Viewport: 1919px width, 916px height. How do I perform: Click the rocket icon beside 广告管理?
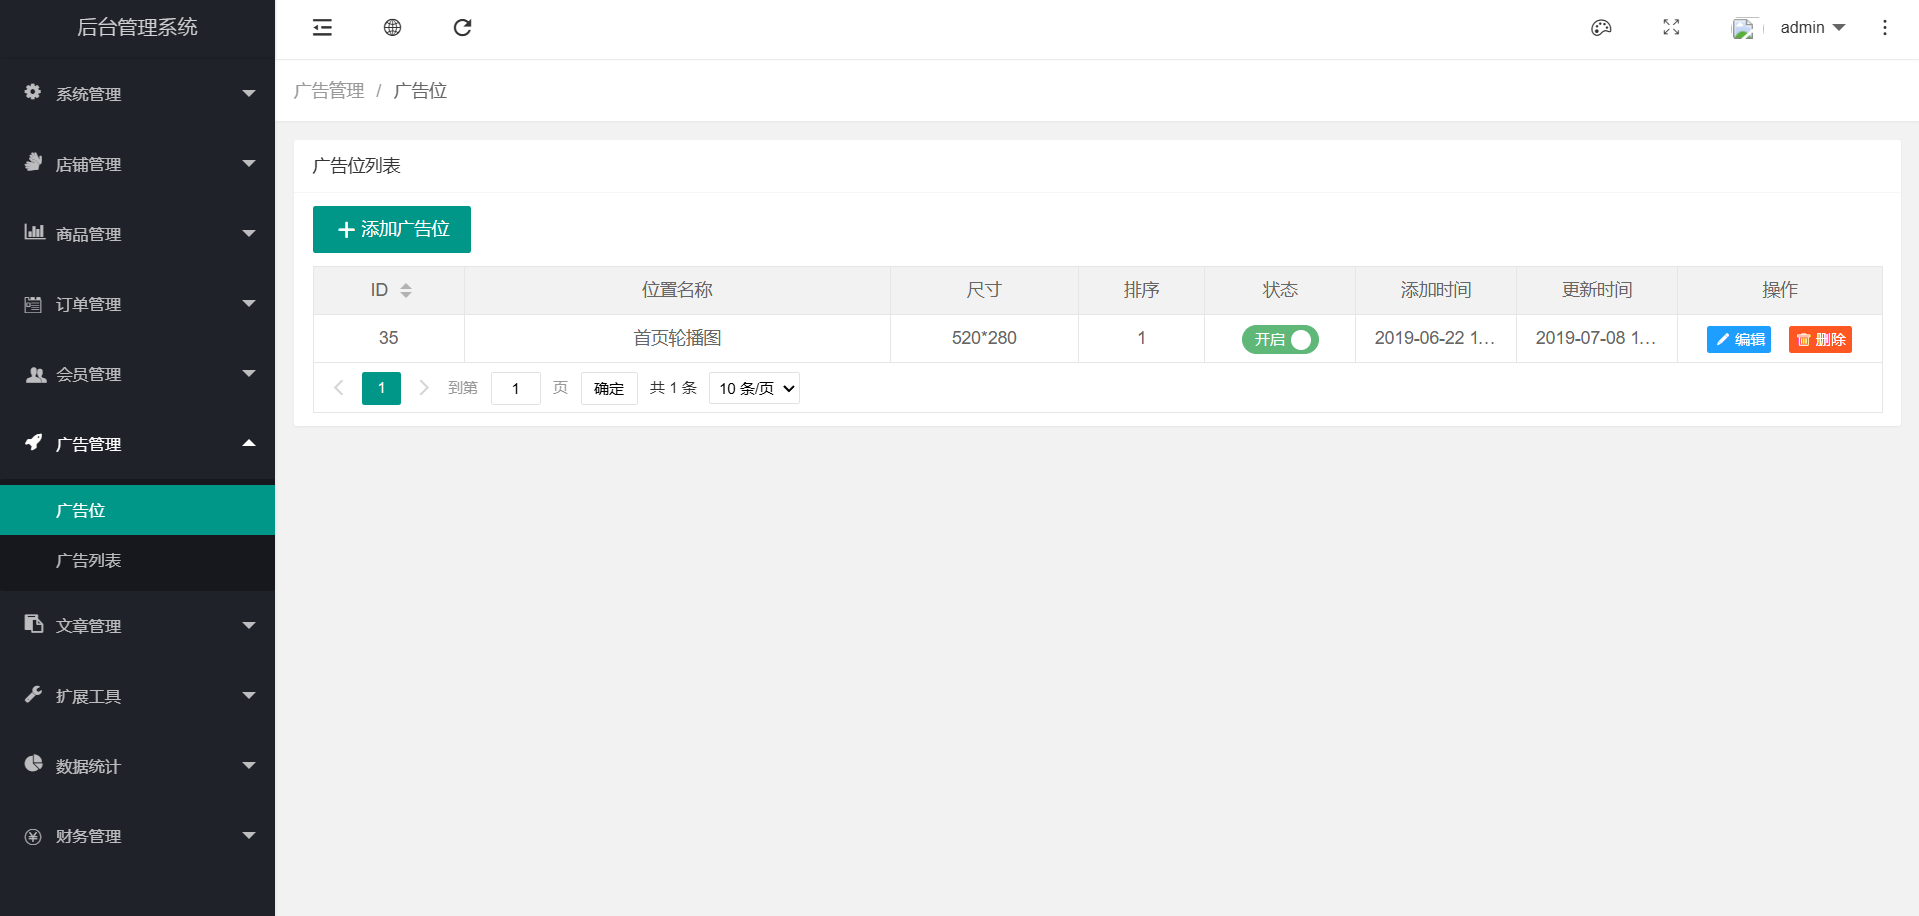pyautogui.click(x=33, y=442)
